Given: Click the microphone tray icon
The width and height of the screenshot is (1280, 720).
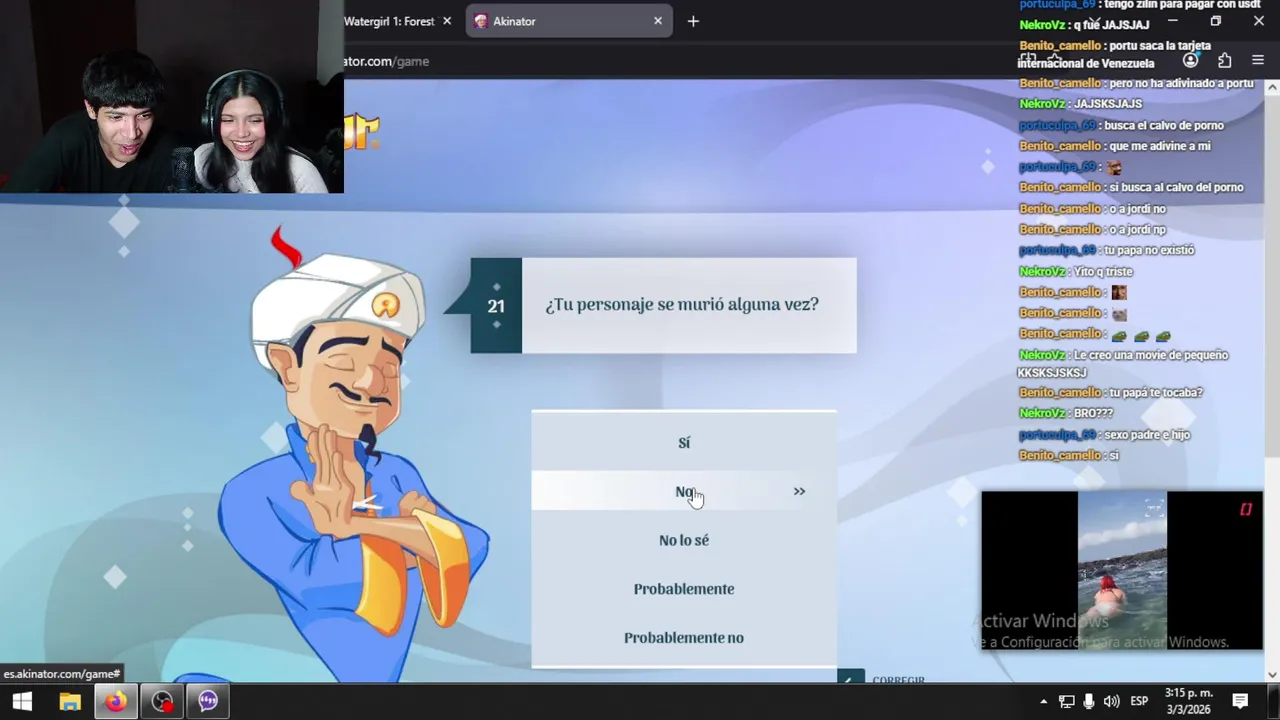Looking at the screenshot, I should coord(1088,702).
